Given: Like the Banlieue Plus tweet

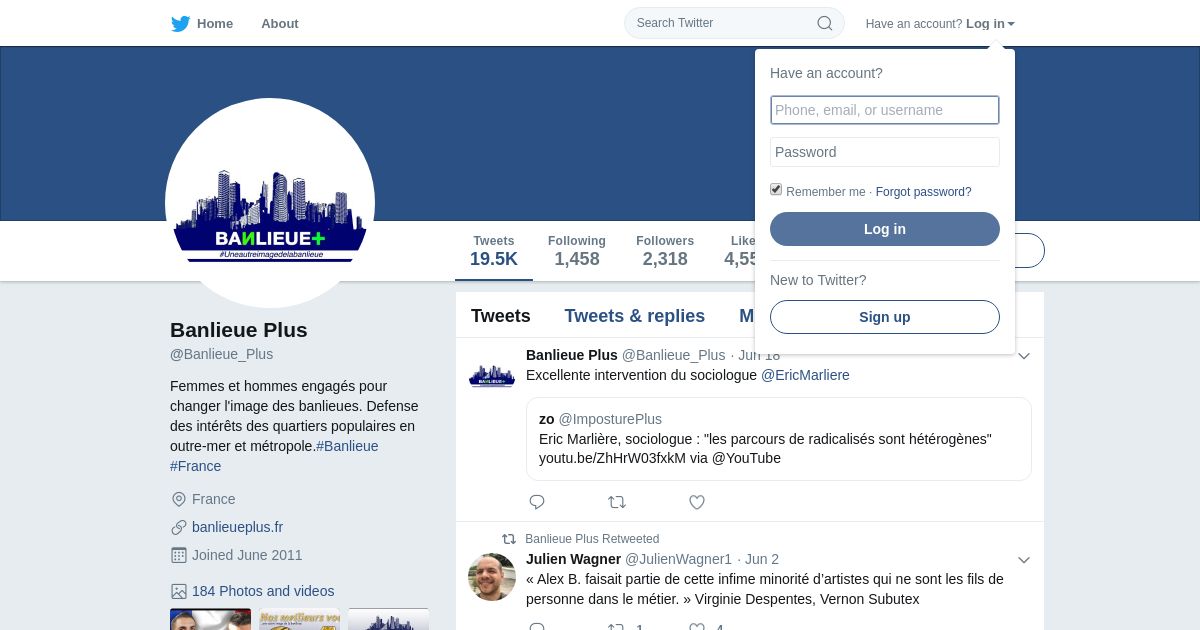Looking at the screenshot, I should tap(697, 502).
